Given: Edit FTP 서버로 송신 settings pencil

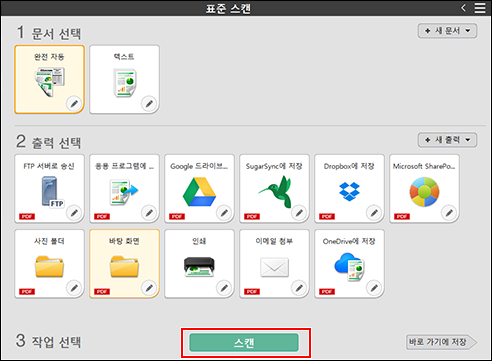Looking at the screenshot, I should click(x=74, y=212).
